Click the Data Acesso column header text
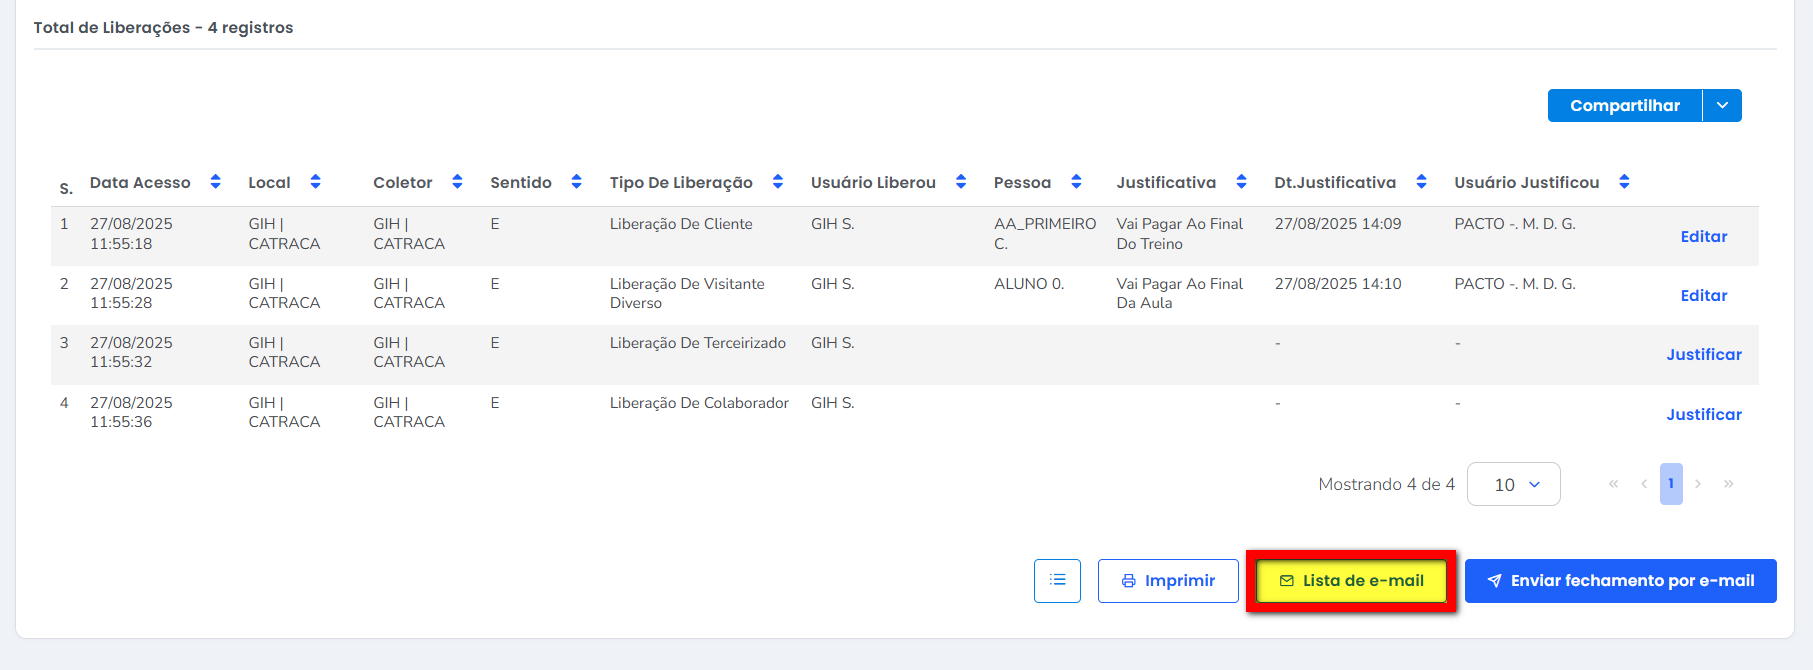This screenshot has width=1813, height=670. [x=140, y=182]
